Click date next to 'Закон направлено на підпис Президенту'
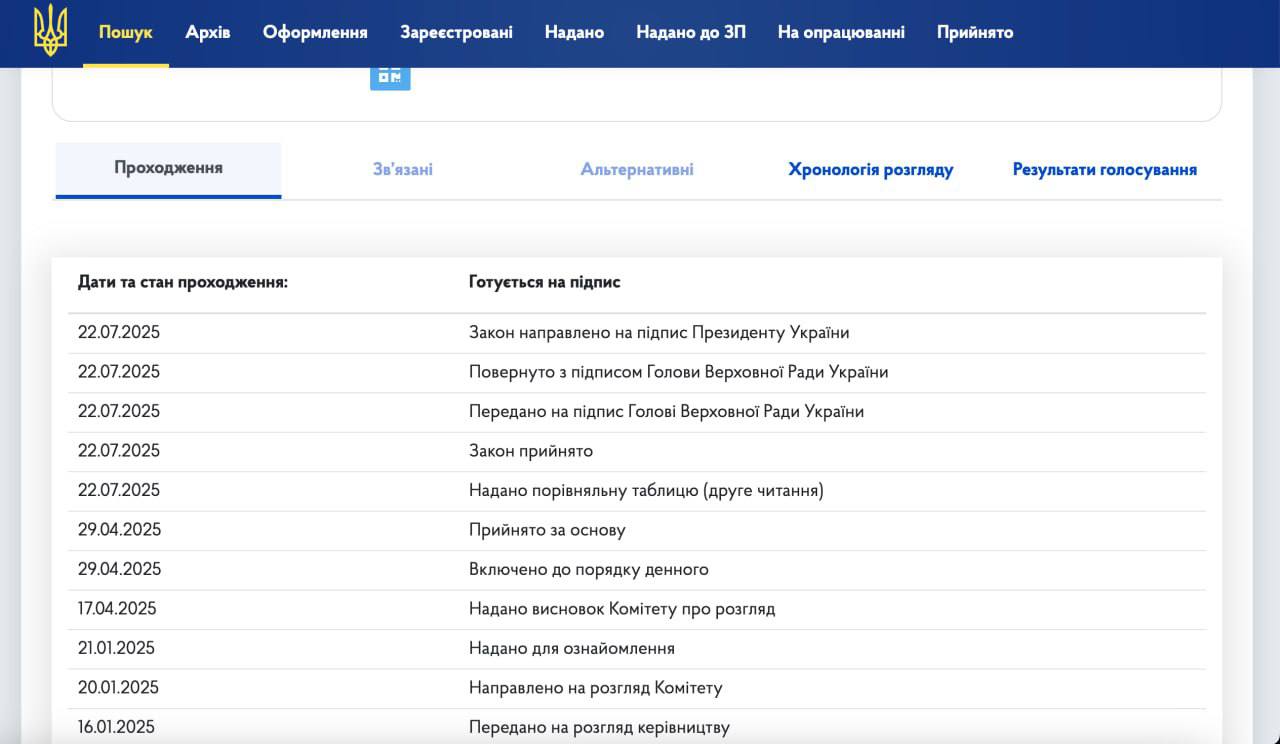Screen dimensions: 1280x744 pyautogui.click(x=119, y=332)
